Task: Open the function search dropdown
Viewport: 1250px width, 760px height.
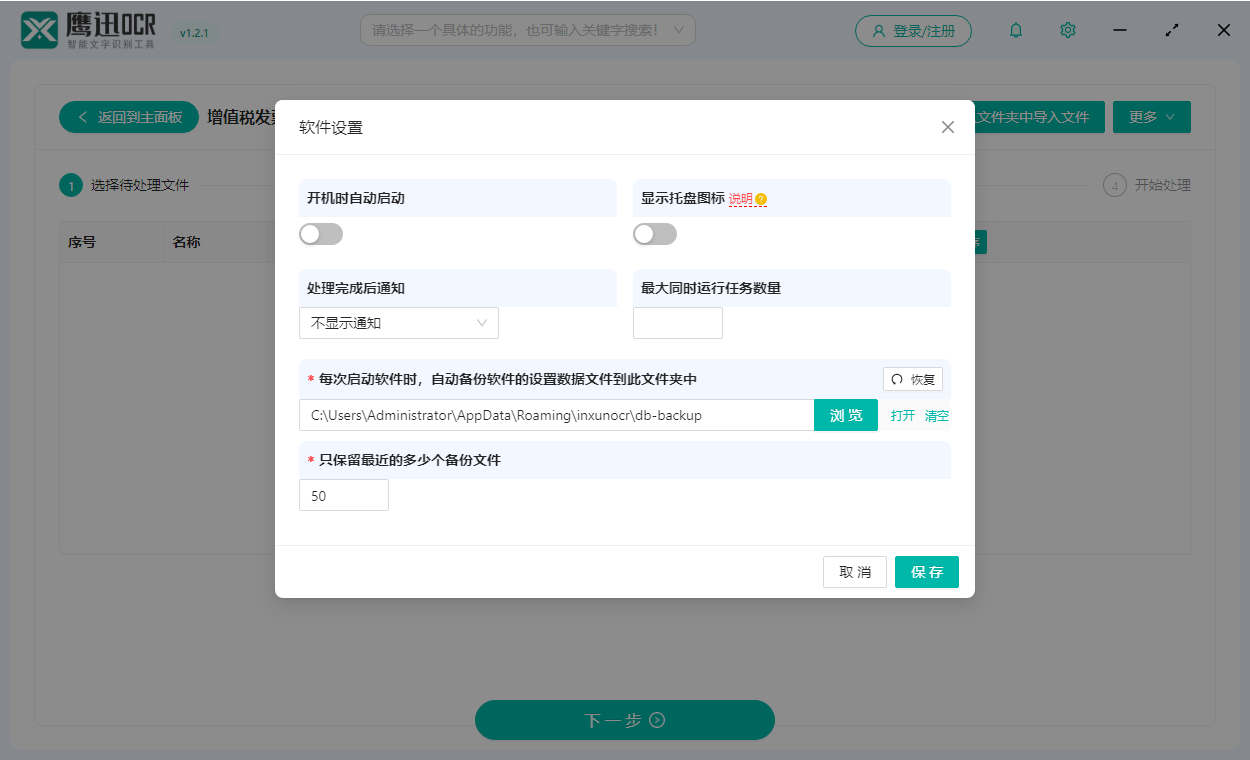Action: [528, 30]
